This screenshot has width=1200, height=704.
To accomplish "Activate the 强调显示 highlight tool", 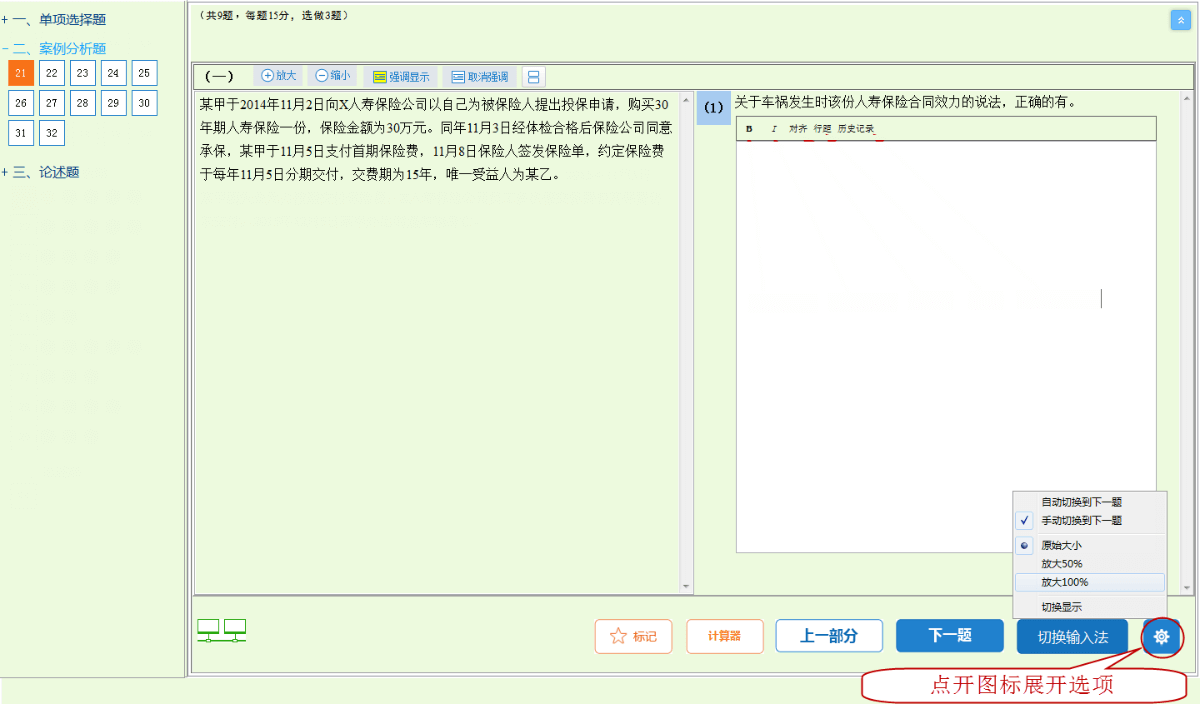I will [401, 76].
